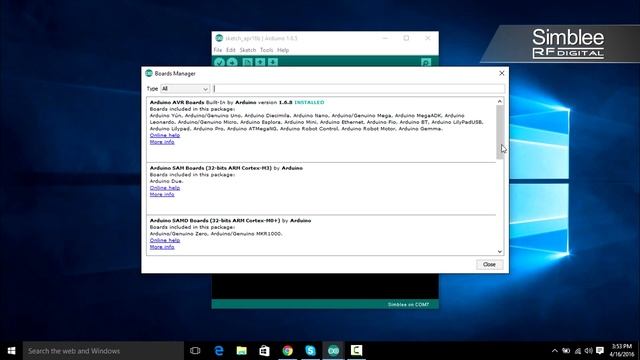The image size is (640, 360).
Task: Click the volume speaker icon in tray
Action: pyautogui.click(x=589, y=351)
